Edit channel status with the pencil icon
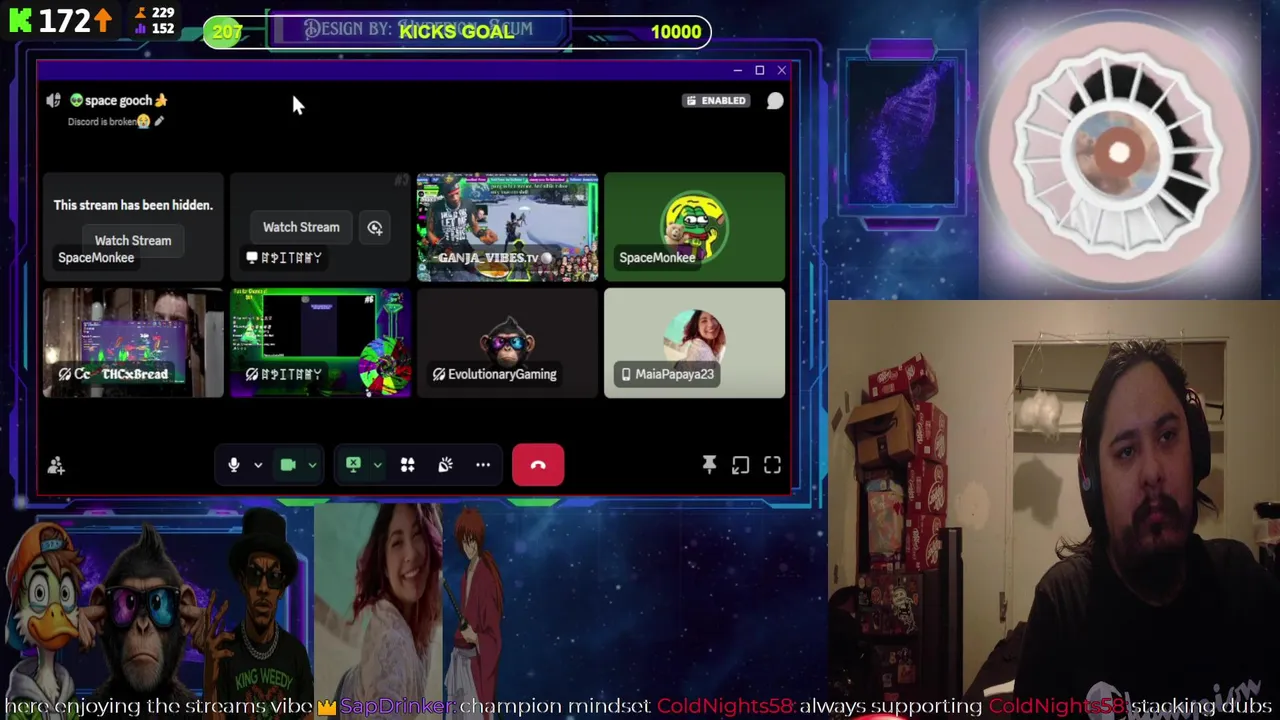Viewport: 1280px width, 720px height. 159,121
